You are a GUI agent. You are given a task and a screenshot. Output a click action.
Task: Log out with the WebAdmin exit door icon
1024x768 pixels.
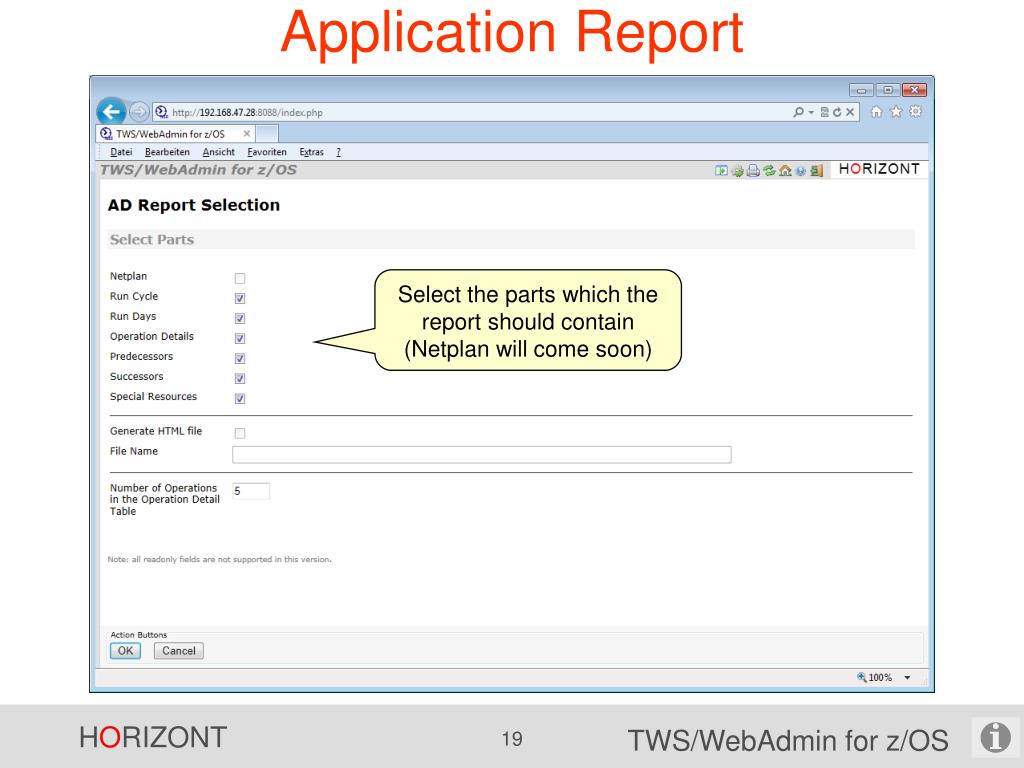[816, 170]
